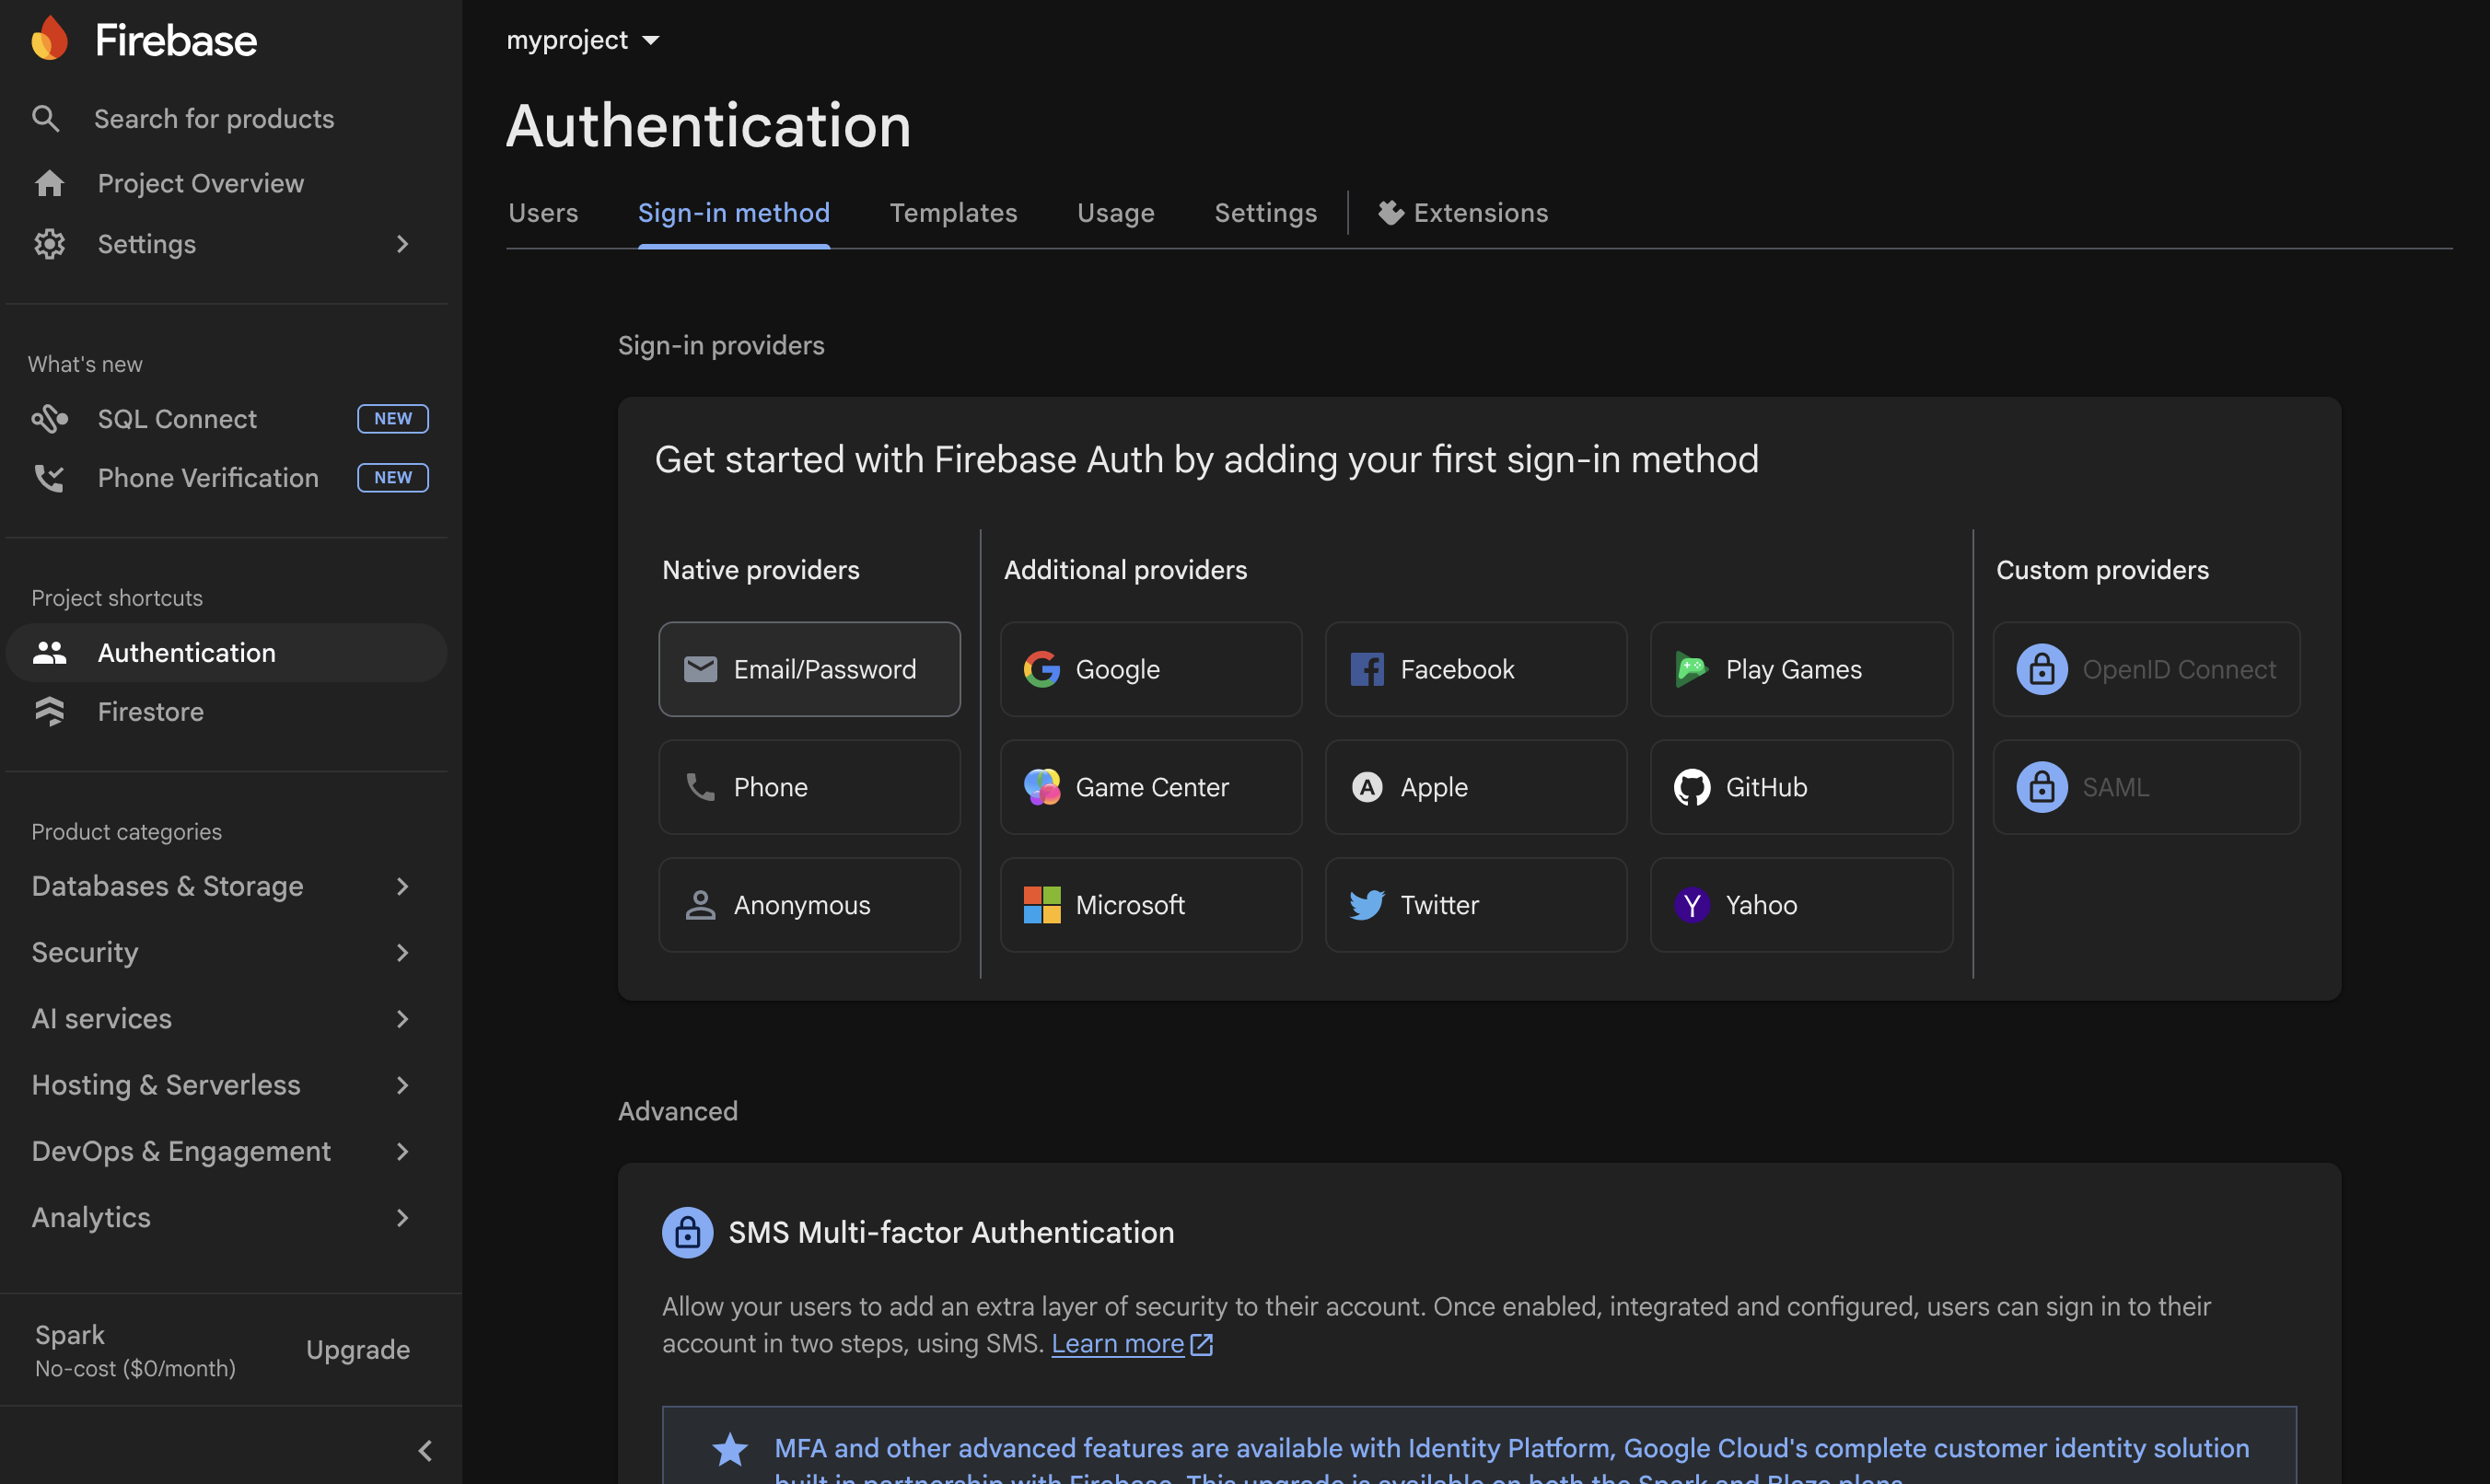Image resolution: width=2490 pixels, height=1484 pixels.
Task: Click the GitHub provider label
Action: (x=1766, y=787)
